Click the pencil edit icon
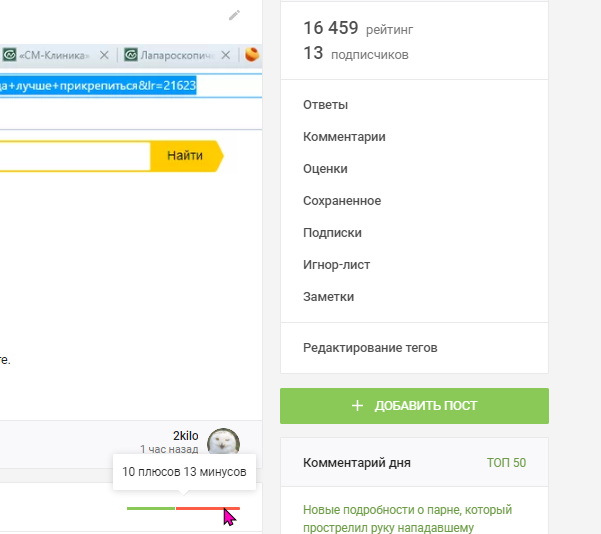 pyautogui.click(x=234, y=15)
